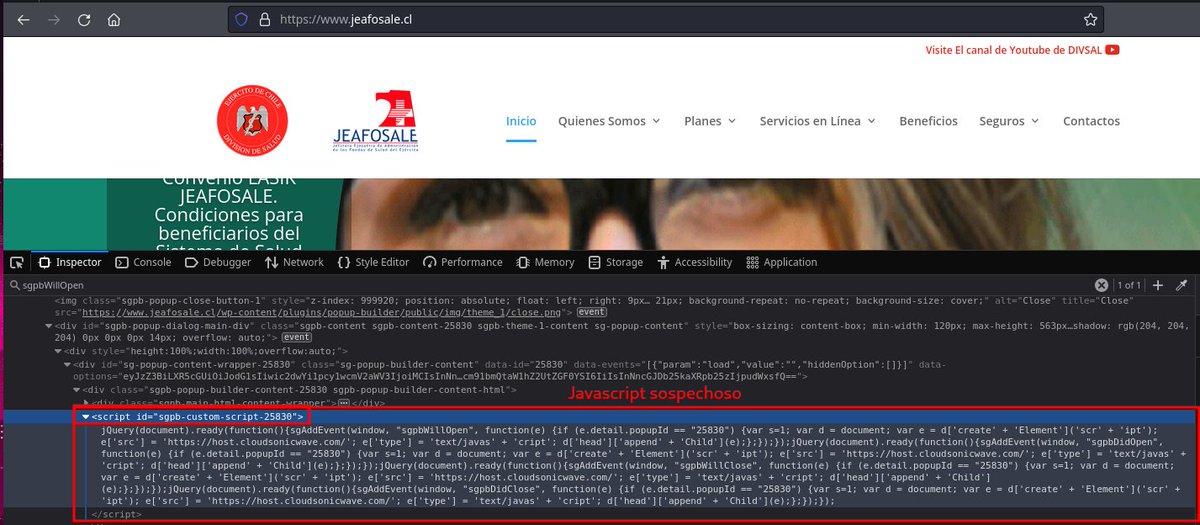Collapse the sgpb-popup-dialog-main-div node

tap(49, 325)
